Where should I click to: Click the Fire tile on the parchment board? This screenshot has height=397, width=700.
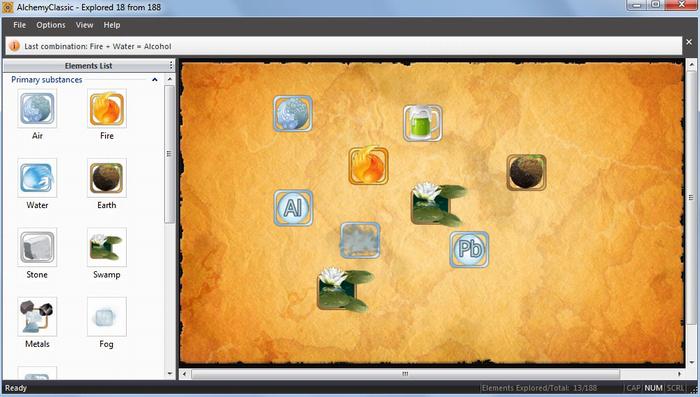368,165
